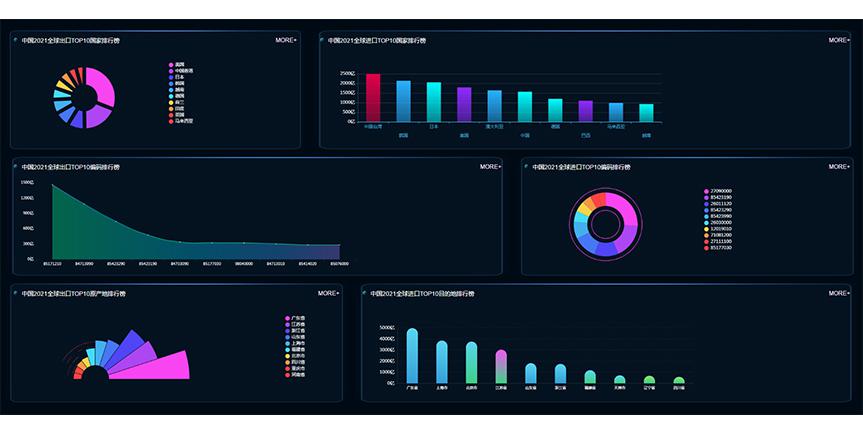
Task: Click MORE+ on import code ranking panel
Action: (839, 167)
